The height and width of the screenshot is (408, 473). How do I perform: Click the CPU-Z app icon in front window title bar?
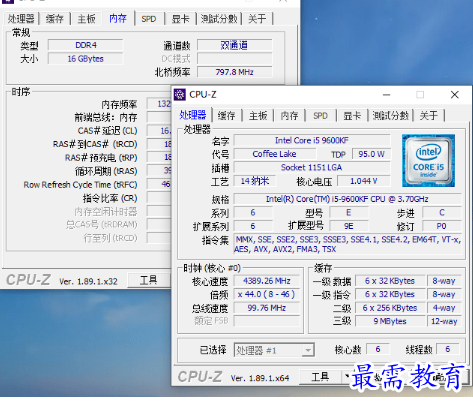(x=180, y=95)
